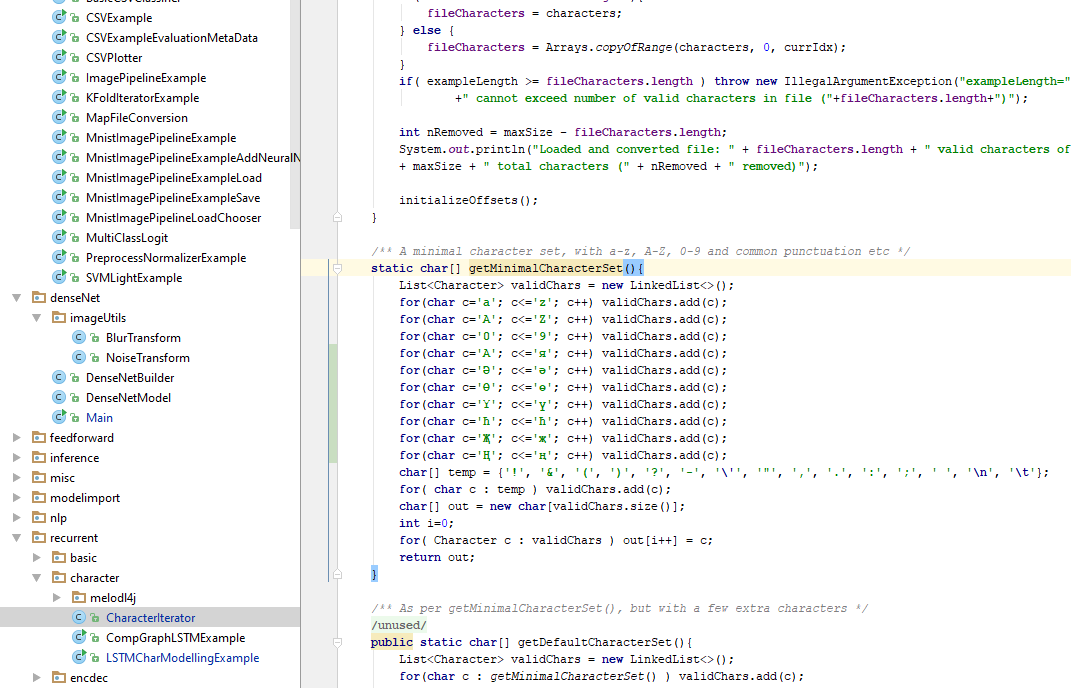Select MnistImagePipelineExampleLoad file

tap(173, 178)
